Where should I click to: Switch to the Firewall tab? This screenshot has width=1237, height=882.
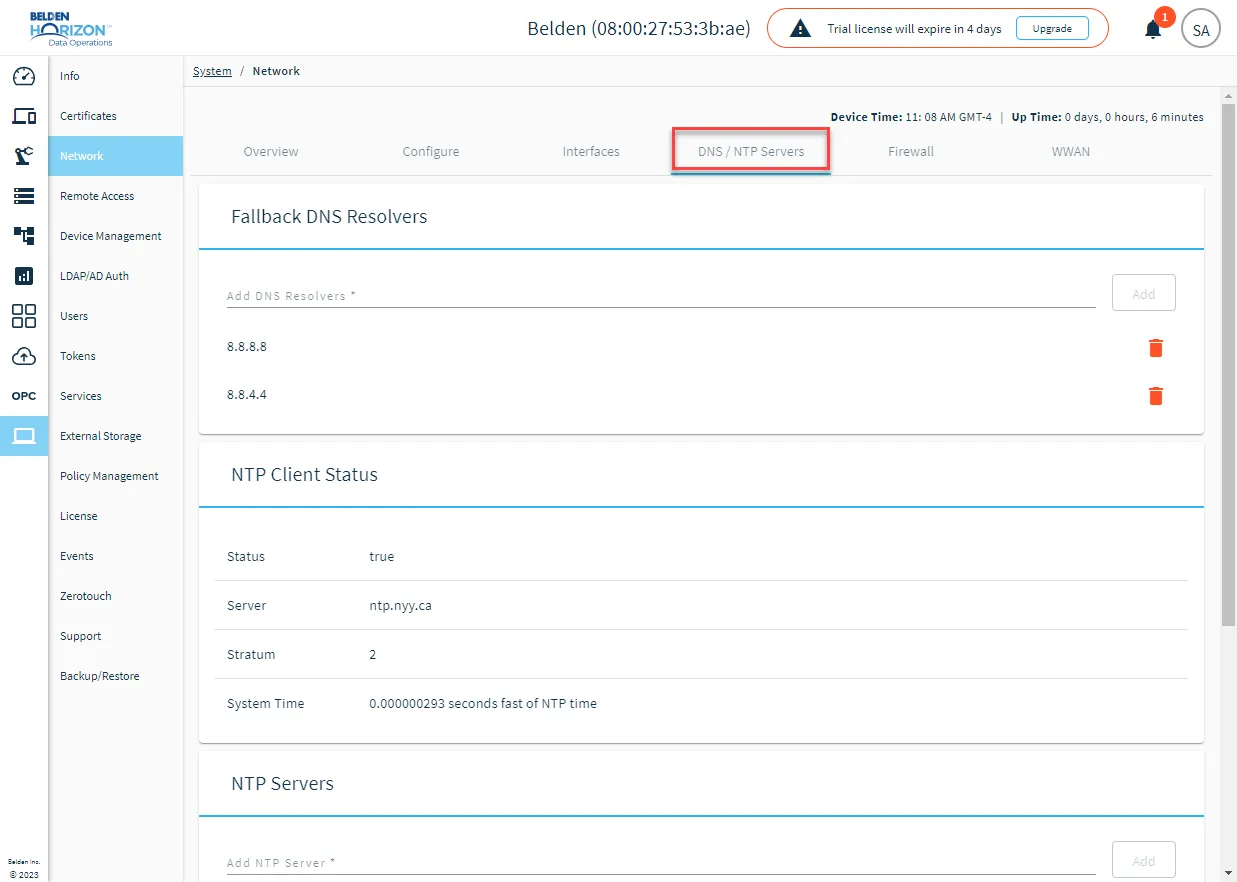(911, 152)
